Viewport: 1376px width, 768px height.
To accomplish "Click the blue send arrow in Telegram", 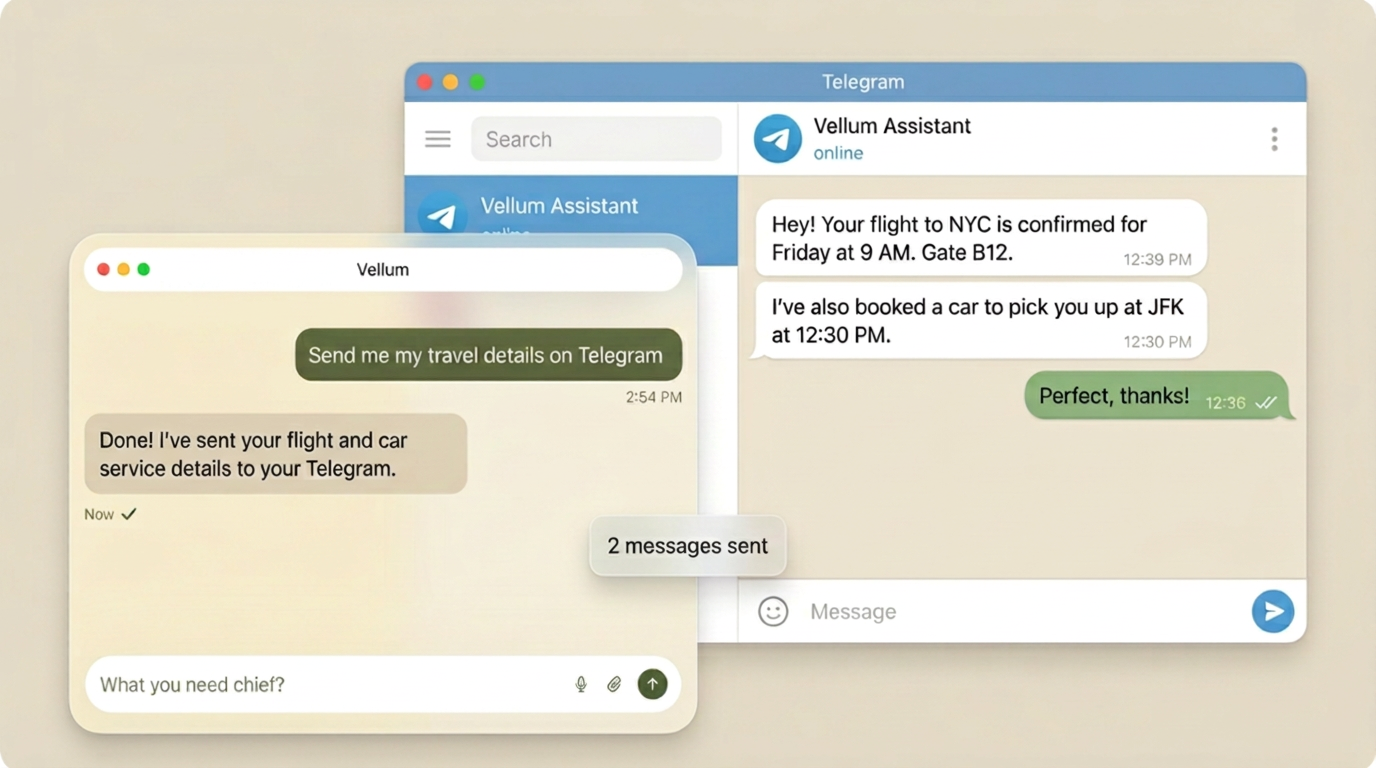I will [1273, 611].
